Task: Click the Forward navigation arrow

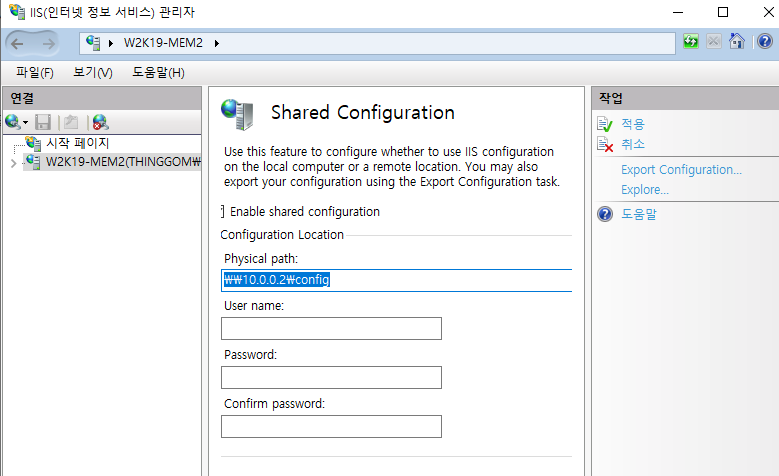Action: coord(48,44)
